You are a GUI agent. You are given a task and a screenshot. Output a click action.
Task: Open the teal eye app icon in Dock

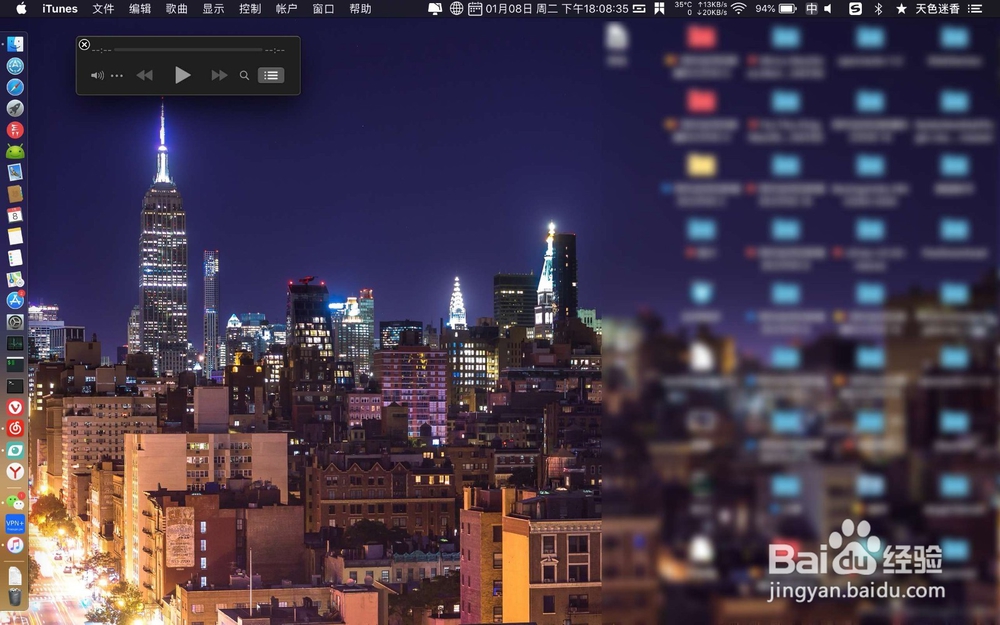15,450
